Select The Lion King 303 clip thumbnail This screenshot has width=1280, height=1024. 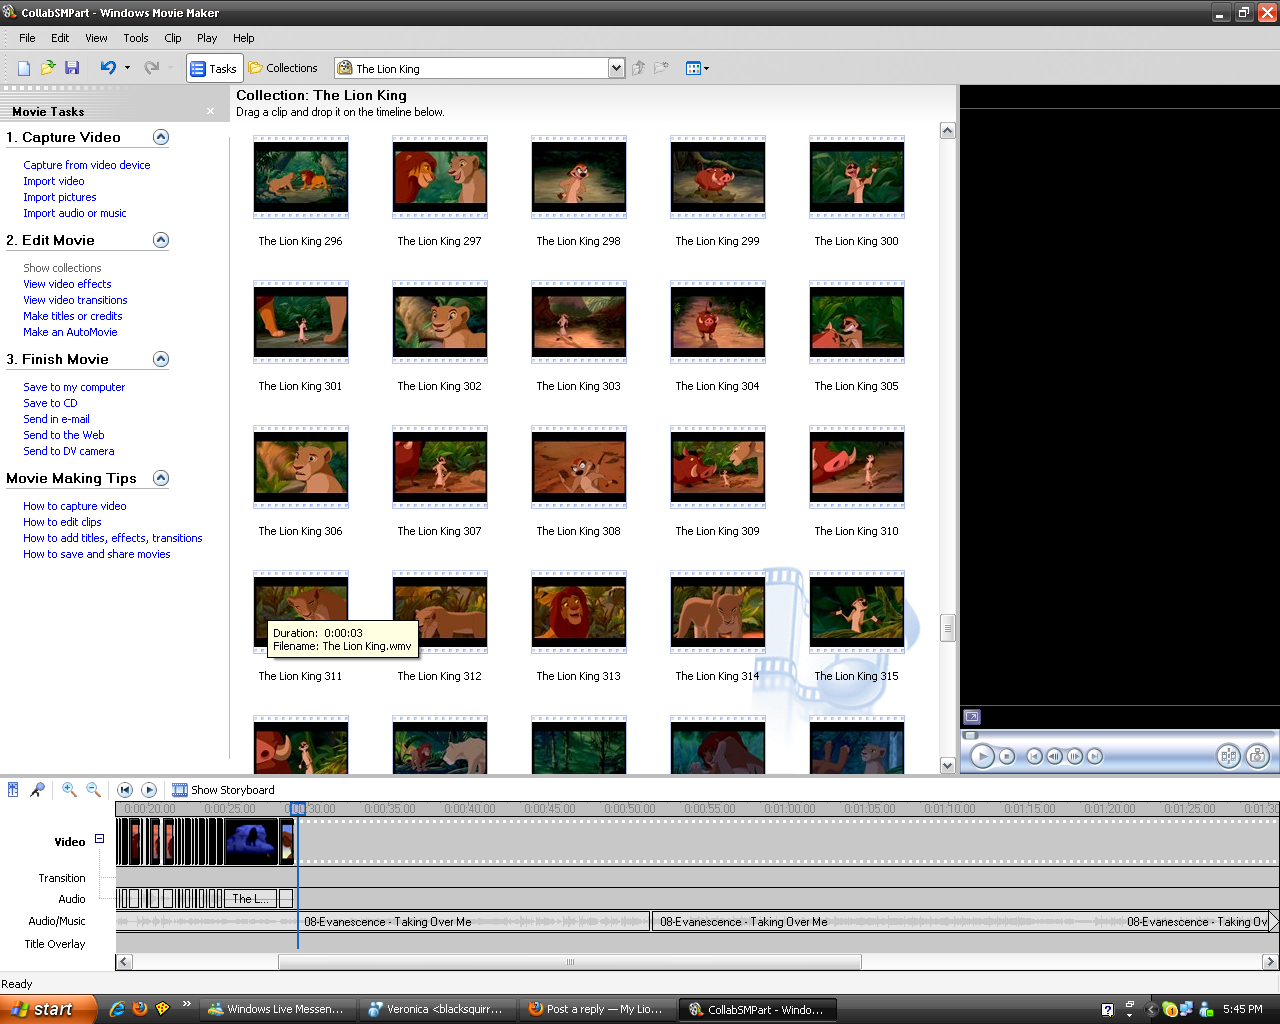click(x=579, y=322)
